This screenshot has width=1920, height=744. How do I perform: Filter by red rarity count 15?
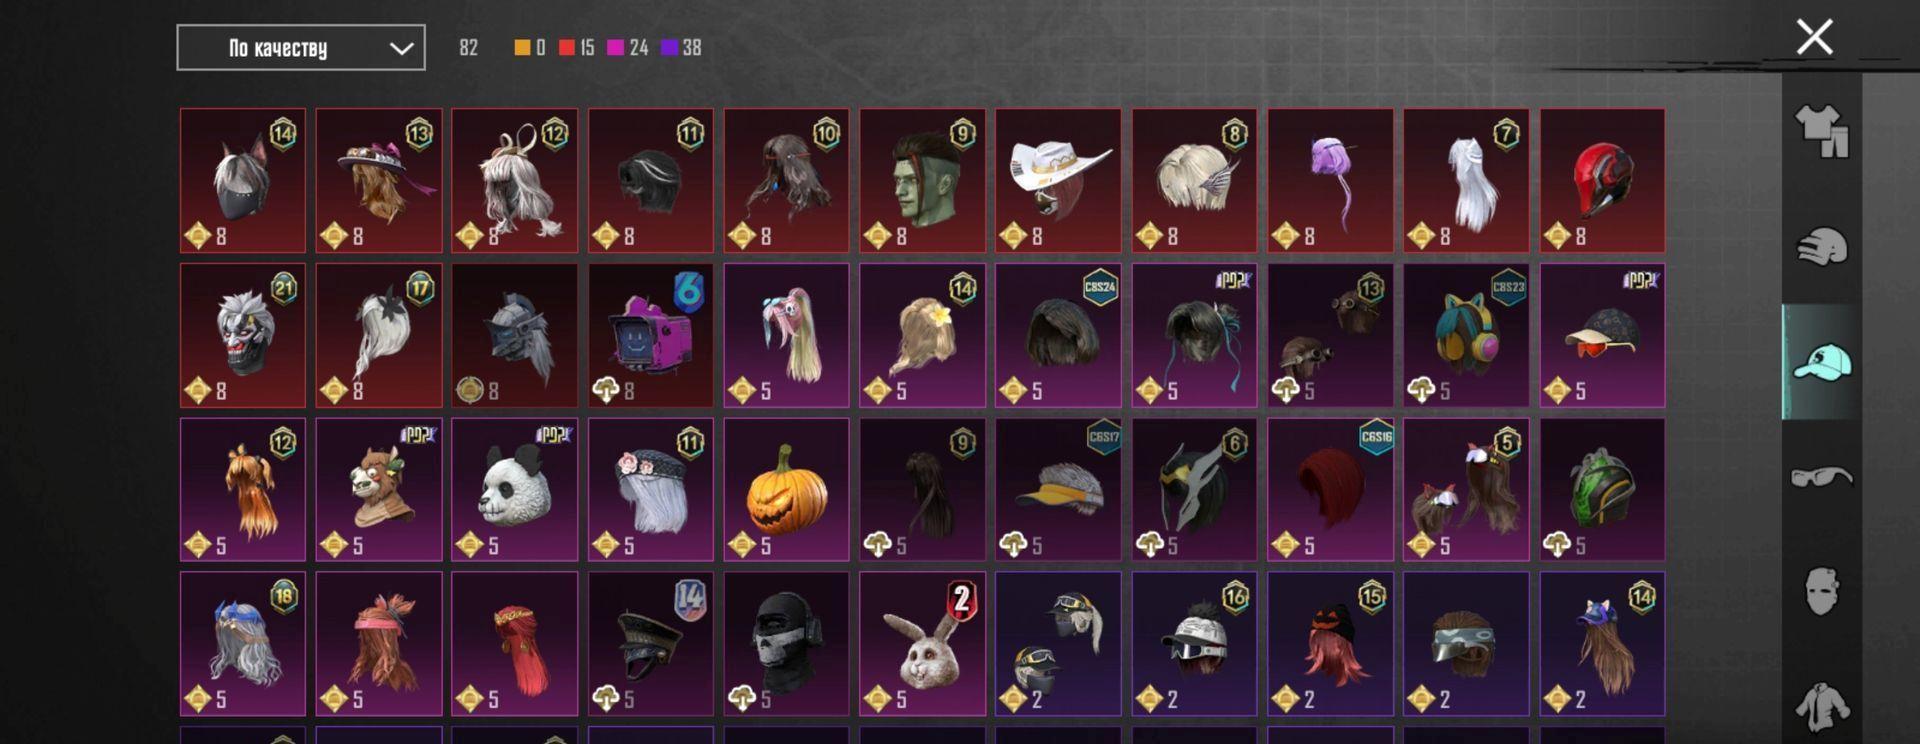576,47
